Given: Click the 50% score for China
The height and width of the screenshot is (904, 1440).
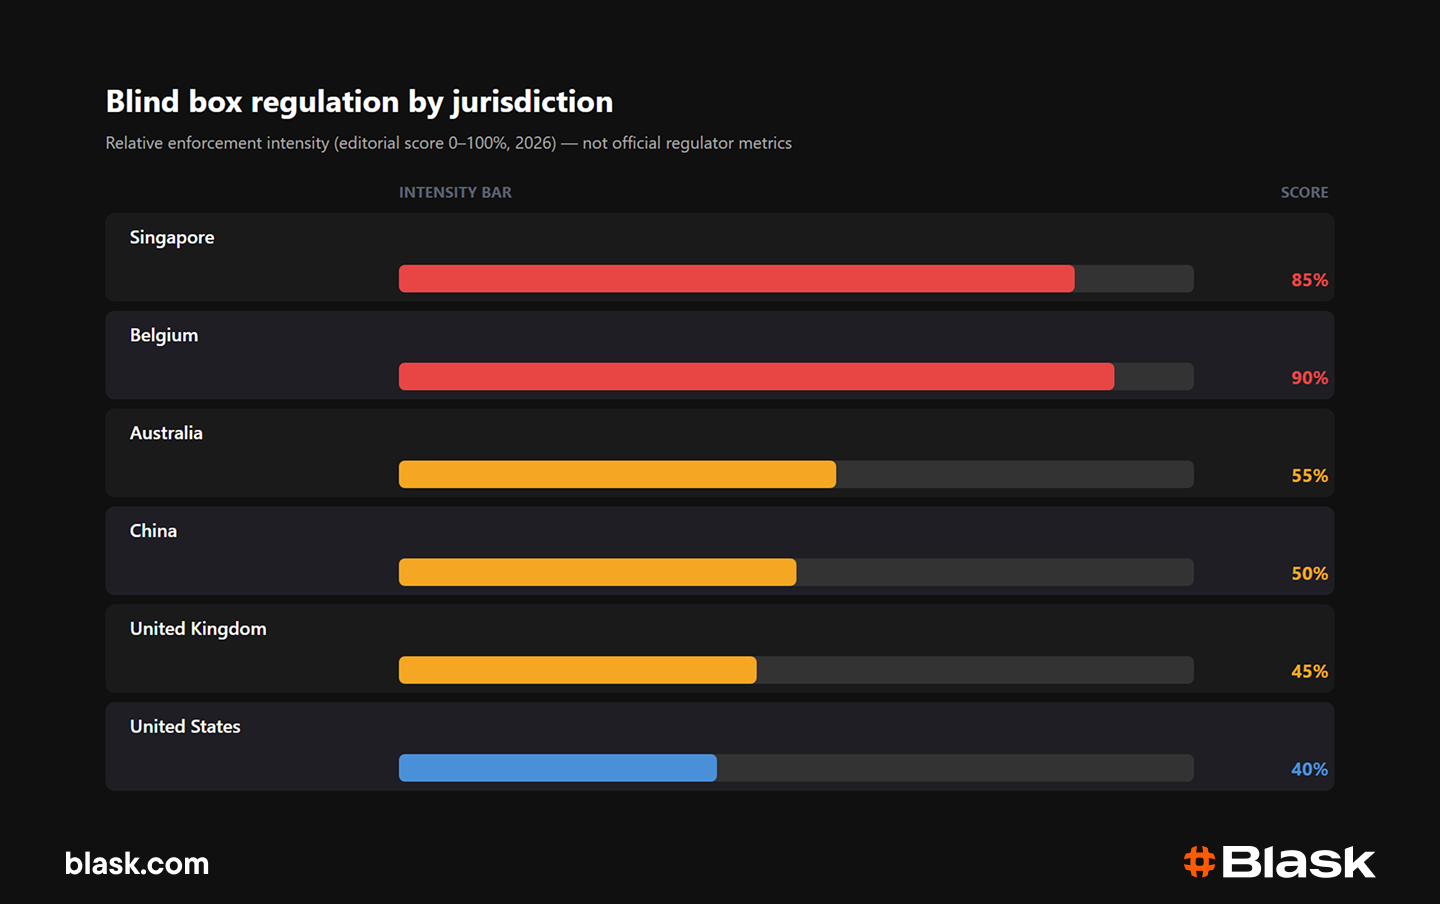Looking at the screenshot, I should (1309, 574).
